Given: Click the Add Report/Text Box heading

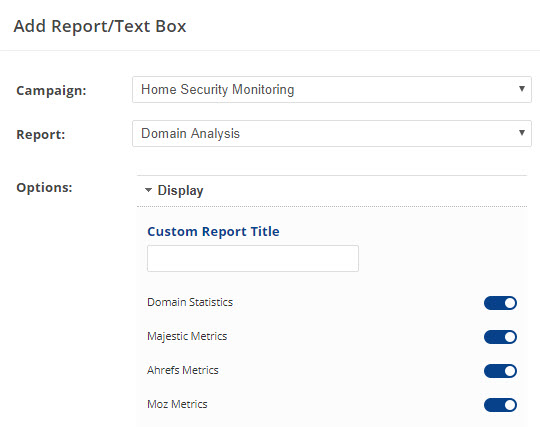Looking at the screenshot, I should pos(100,27).
